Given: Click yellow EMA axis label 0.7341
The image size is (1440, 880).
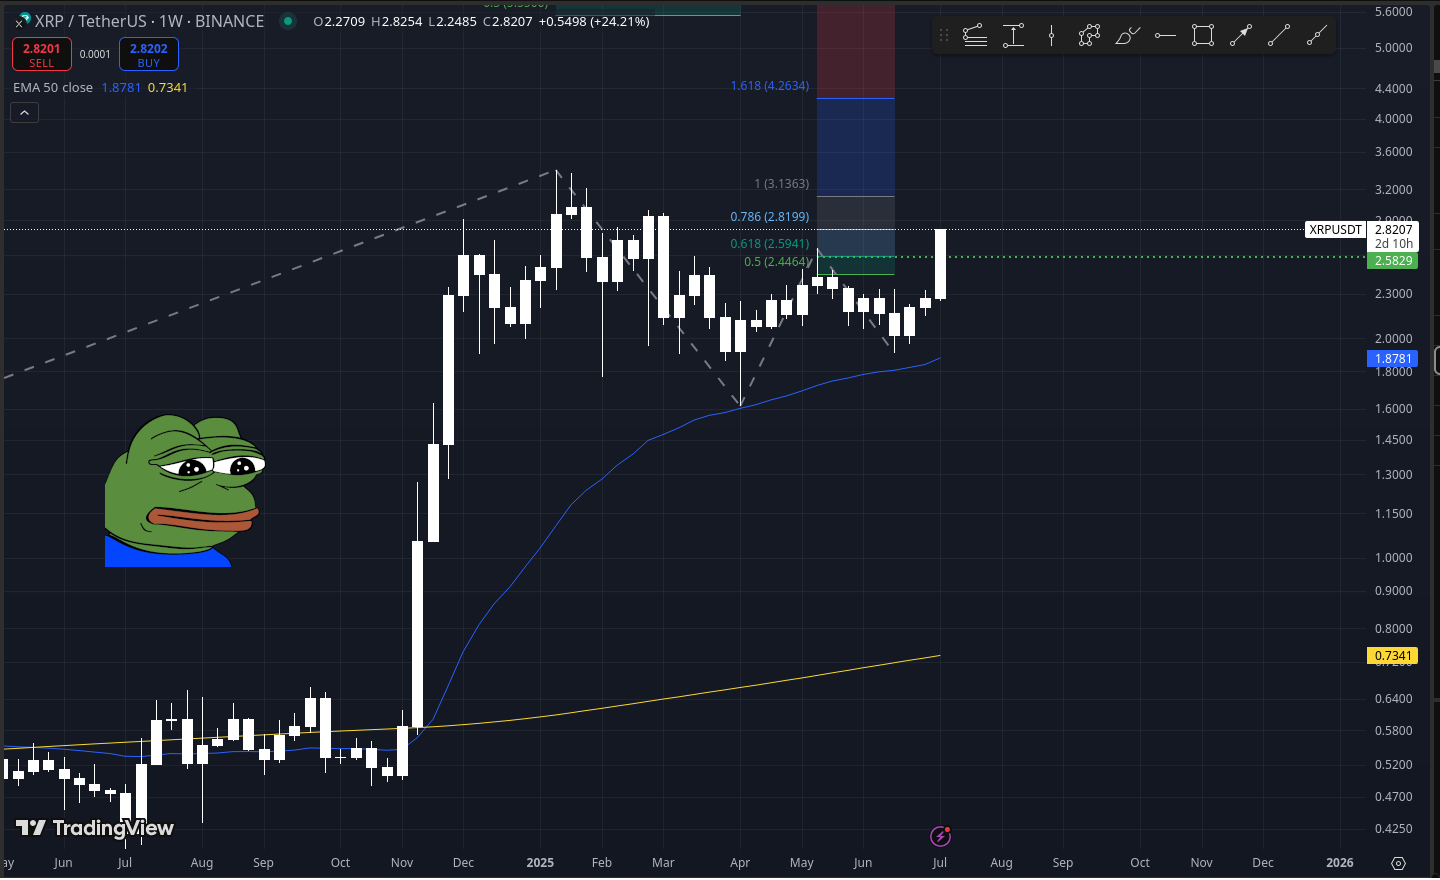Looking at the screenshot, I should (x=1393, y=656).
